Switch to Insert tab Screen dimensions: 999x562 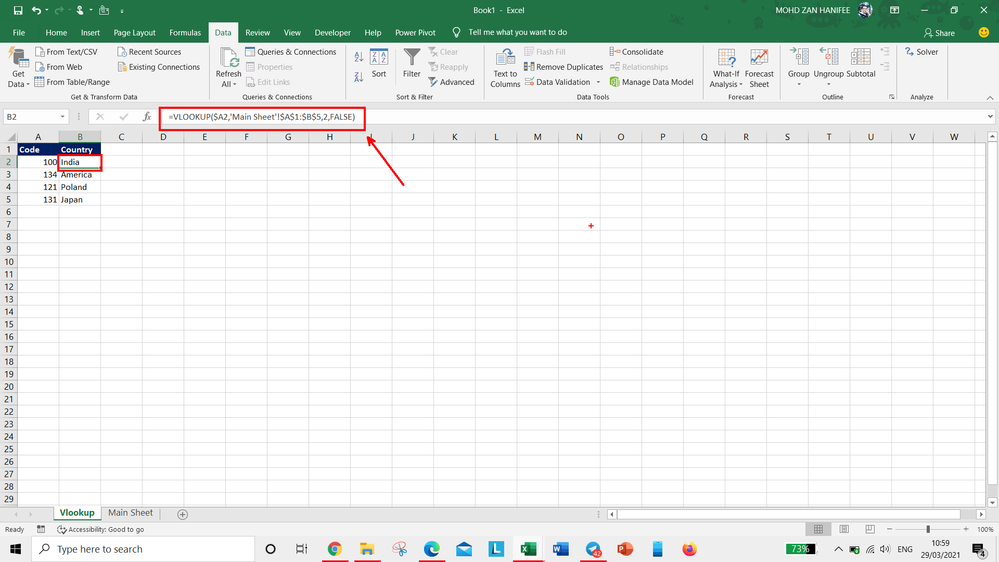[x=90, y=32]
